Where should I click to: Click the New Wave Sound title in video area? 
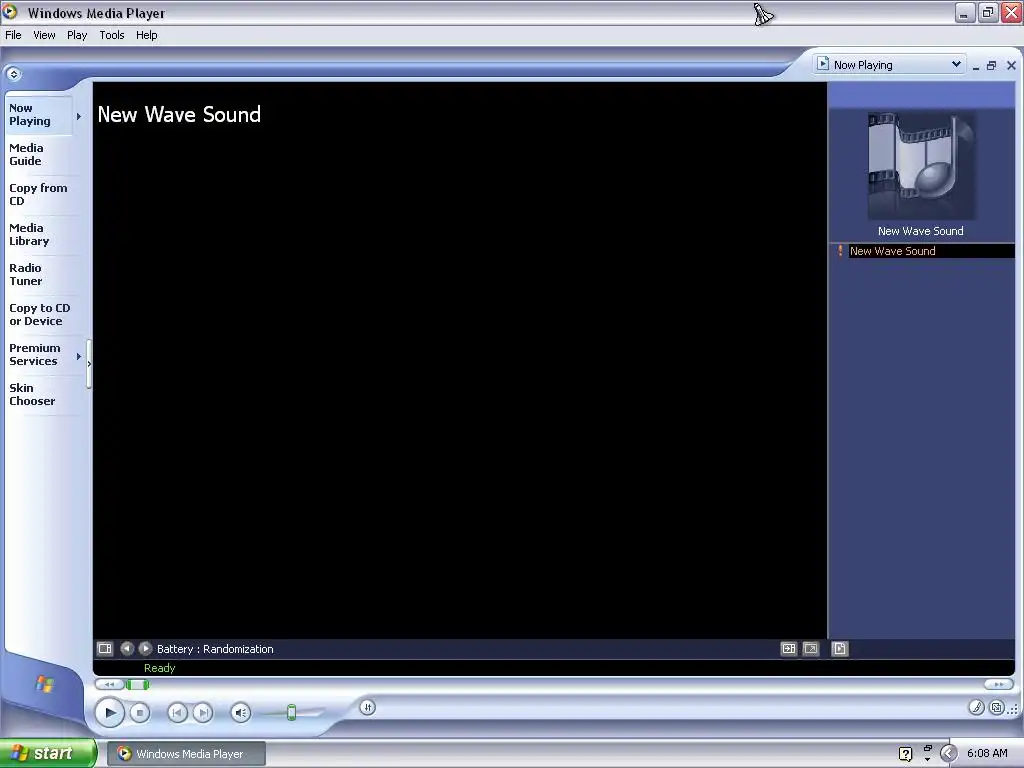tap(179, 115)
